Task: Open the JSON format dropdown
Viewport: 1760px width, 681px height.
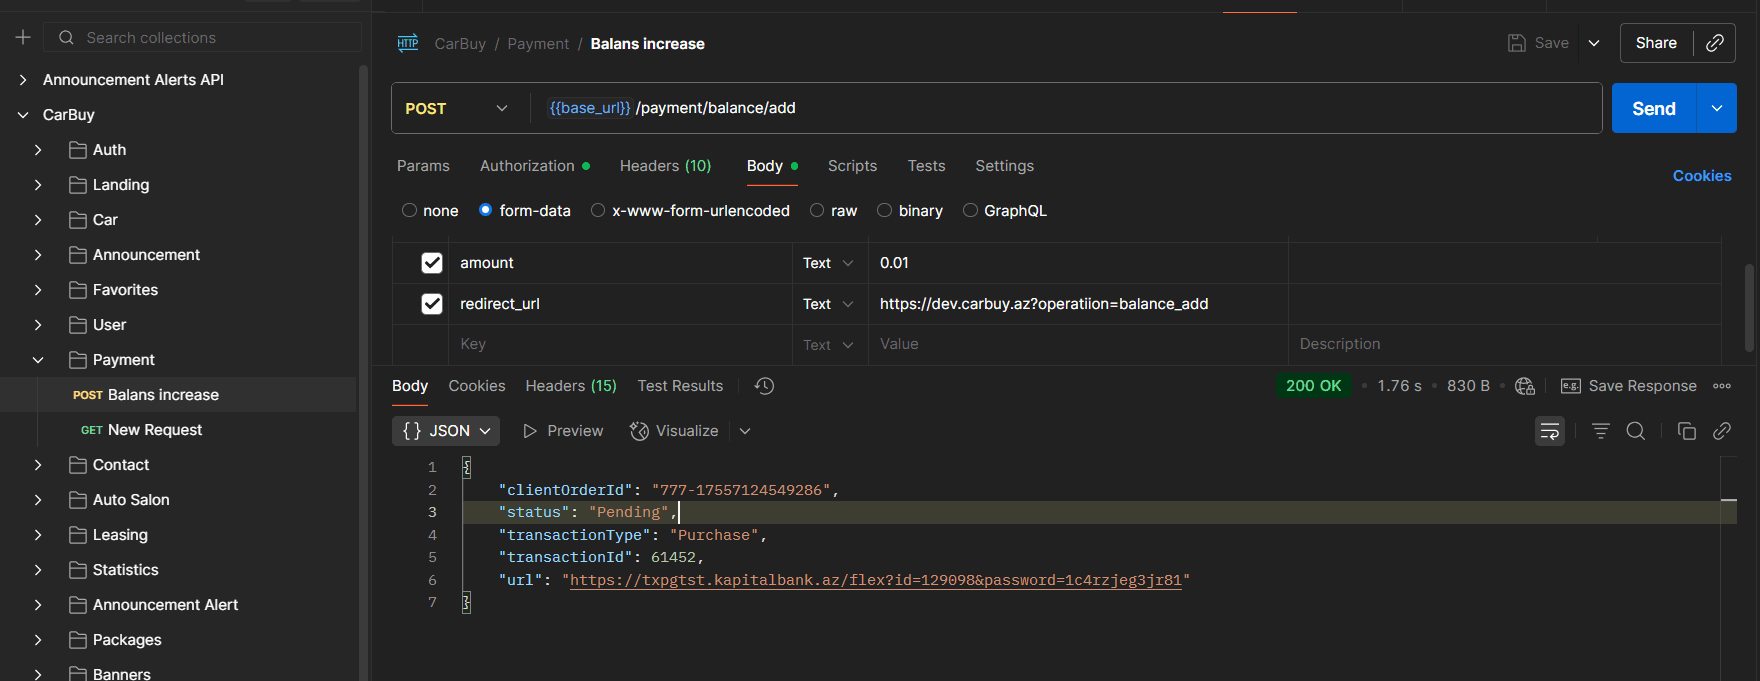Action: [x=446, y=431]
